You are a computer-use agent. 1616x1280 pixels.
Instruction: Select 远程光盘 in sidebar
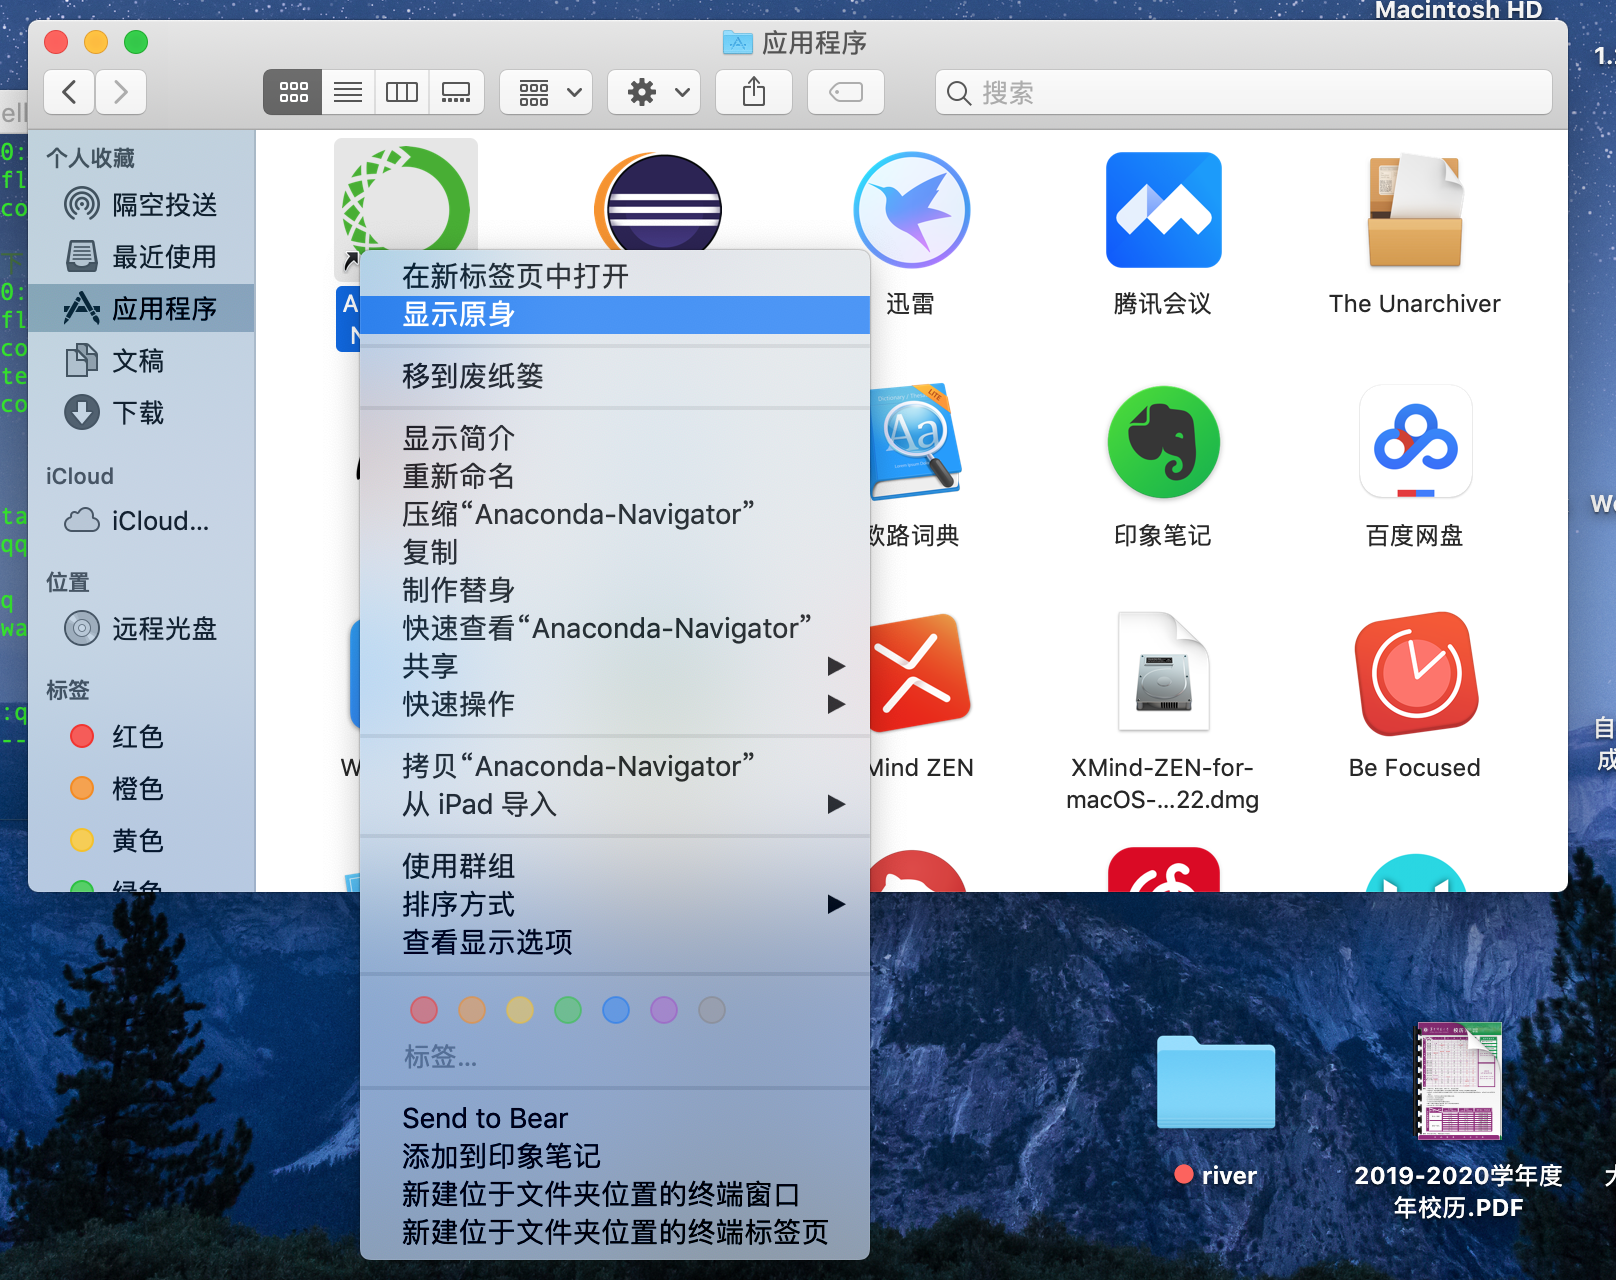click(x=141, y=629)
